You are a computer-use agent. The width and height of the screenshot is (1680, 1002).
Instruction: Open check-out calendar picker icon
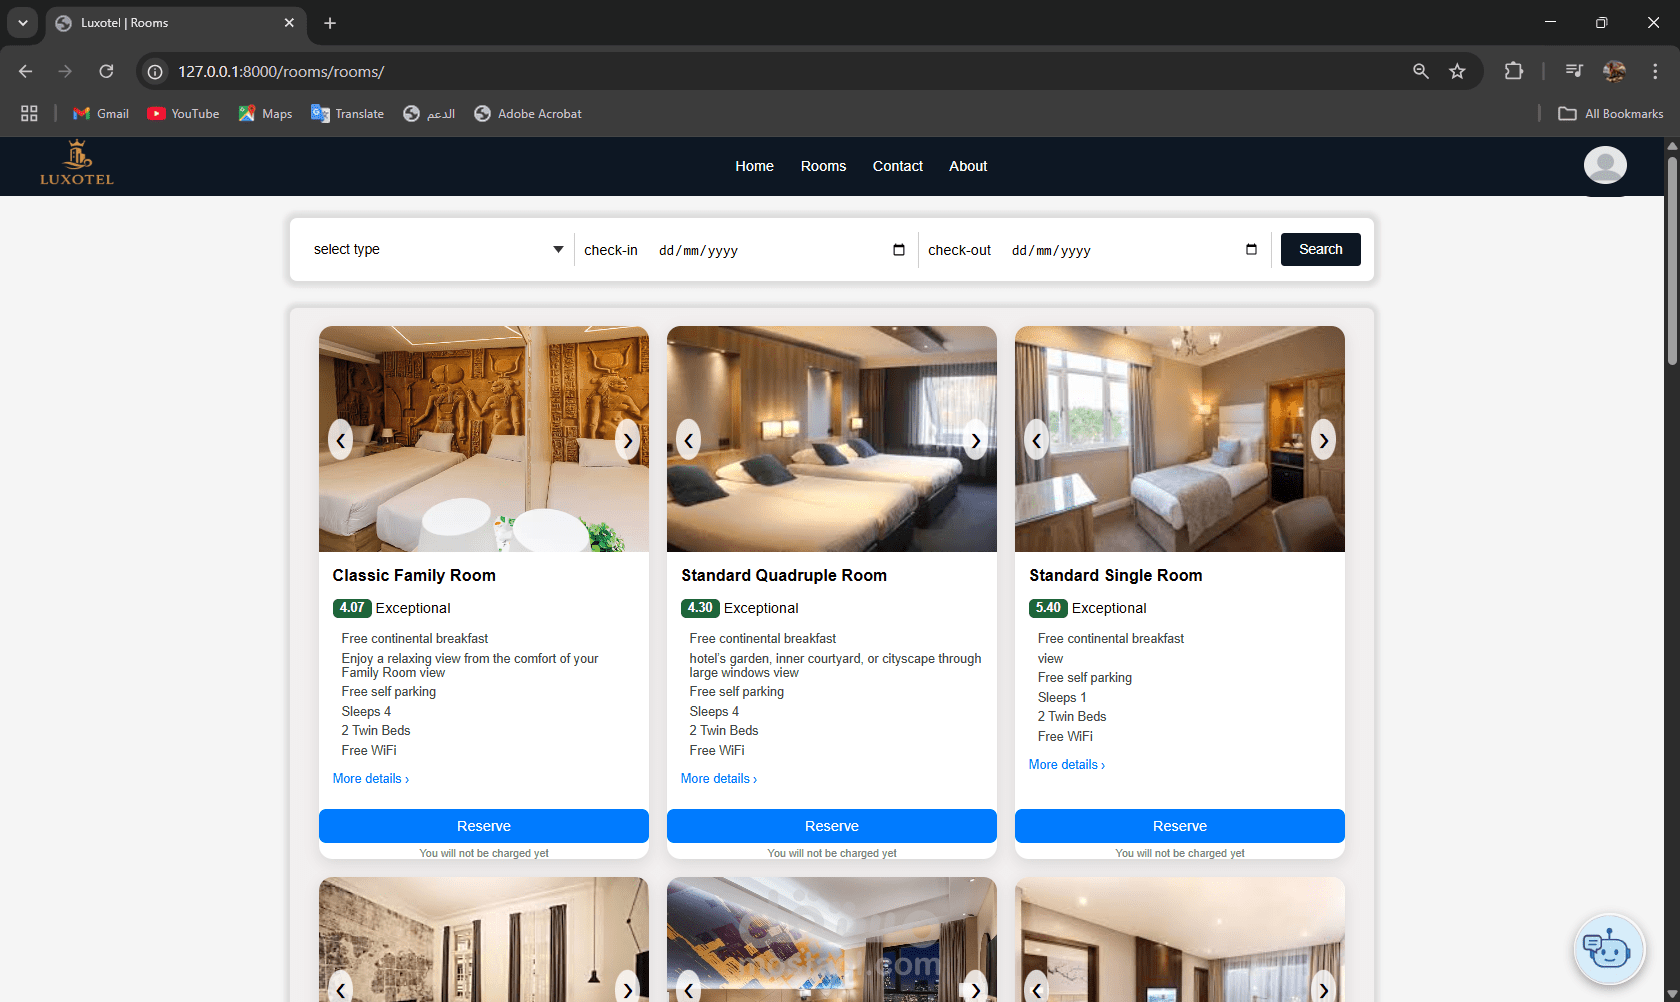(x=1251, y=250)
